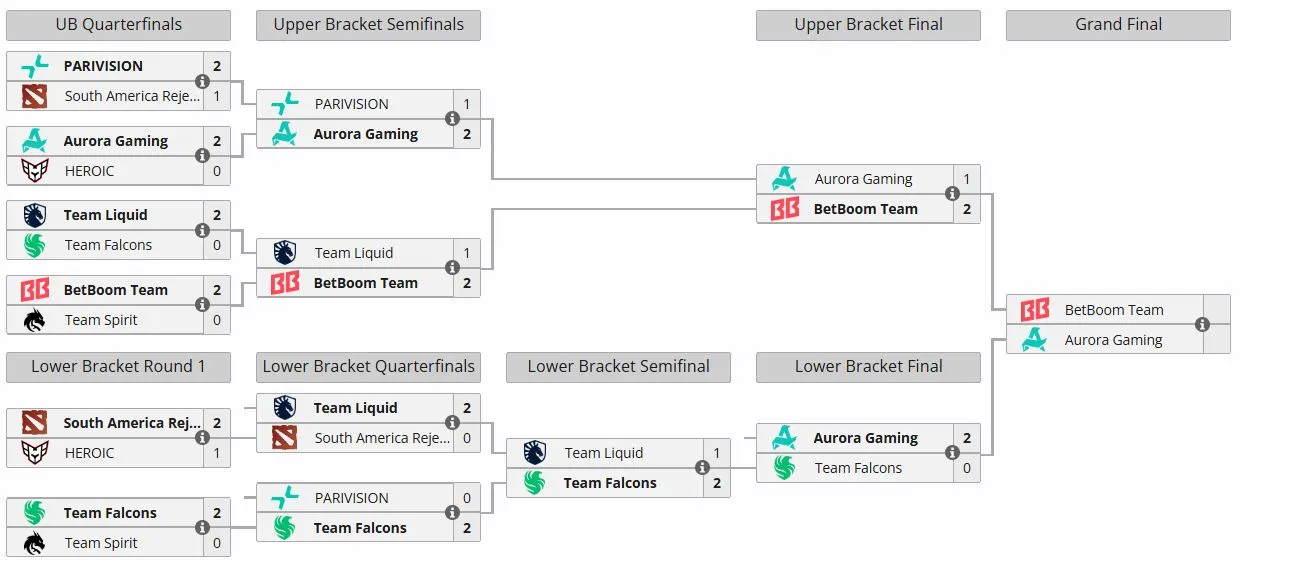Image resolution: width=1315 pixels, height=569 pixels.
Task: Open info icon of Lower Bracket Final match
Action: click(x=953, y=453)
